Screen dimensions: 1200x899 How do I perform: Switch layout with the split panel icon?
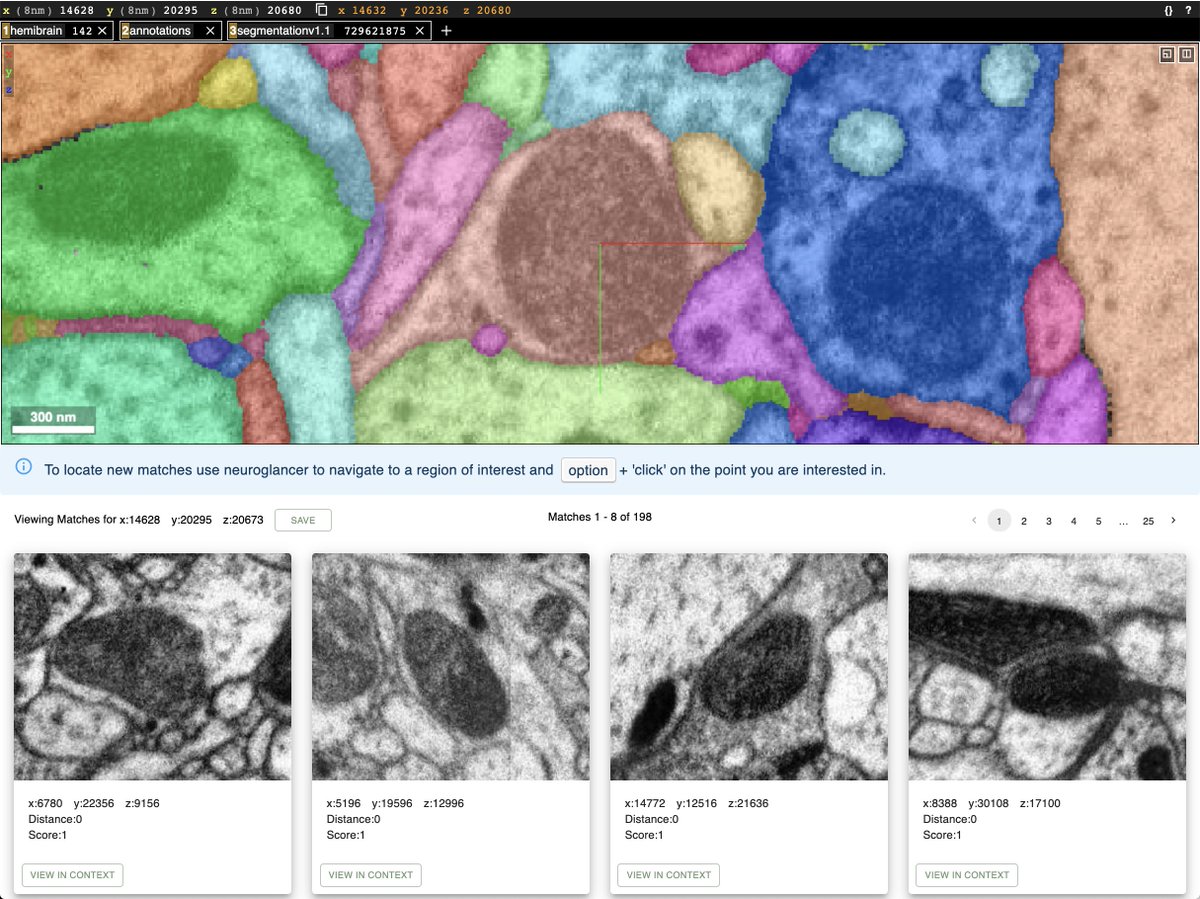1185,55
